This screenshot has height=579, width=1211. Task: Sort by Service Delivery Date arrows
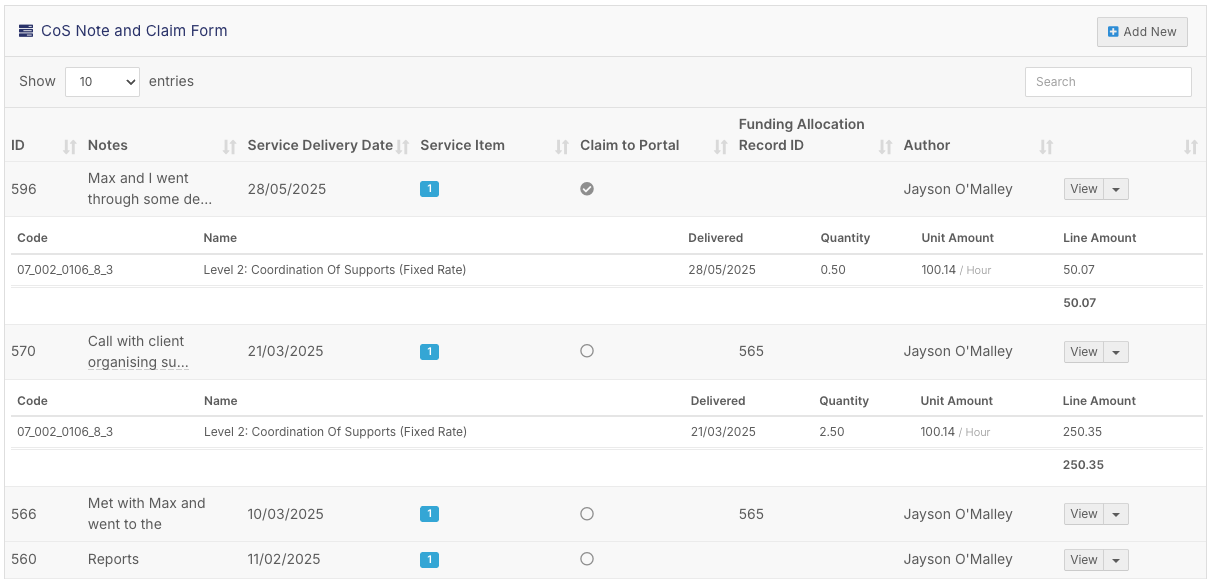(x=402, y=147)
